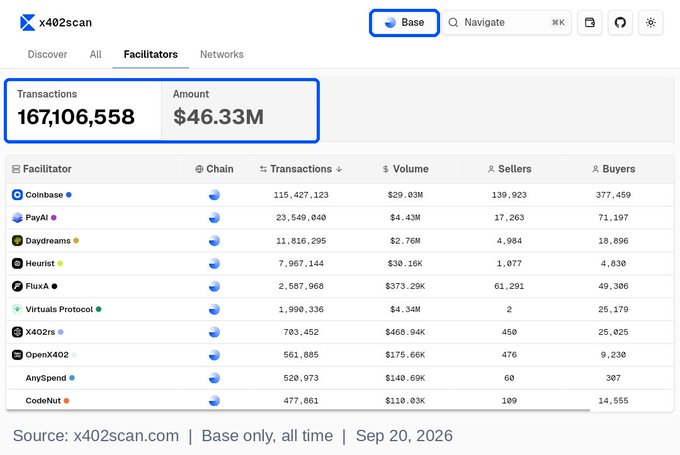The height and width of the screenshot is (455, 680).
Task: Click the Chain column header
Action: tap(214, 169)
